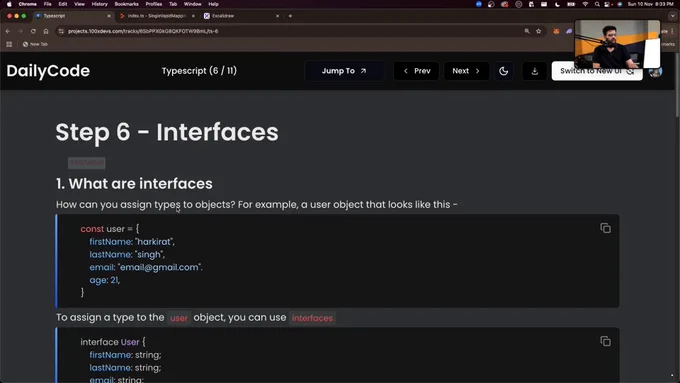
Task: Open Control Center in menu bar
Action: pyautogui.click(x=608, y=4)
